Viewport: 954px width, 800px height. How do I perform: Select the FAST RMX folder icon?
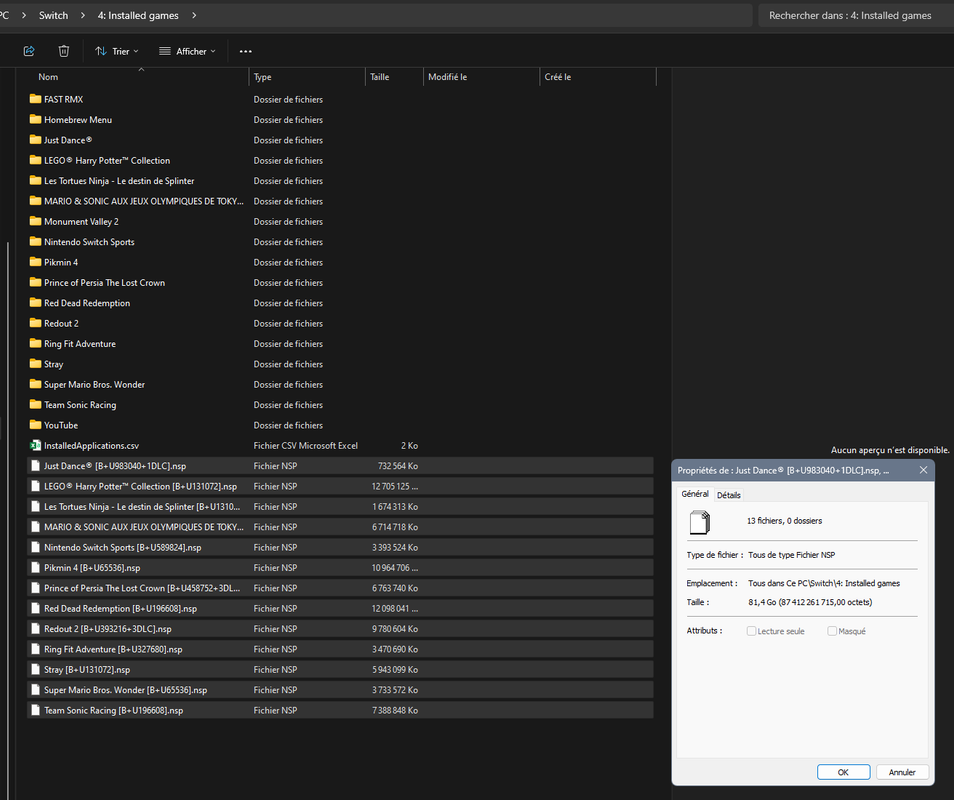(x=35, y=99)
